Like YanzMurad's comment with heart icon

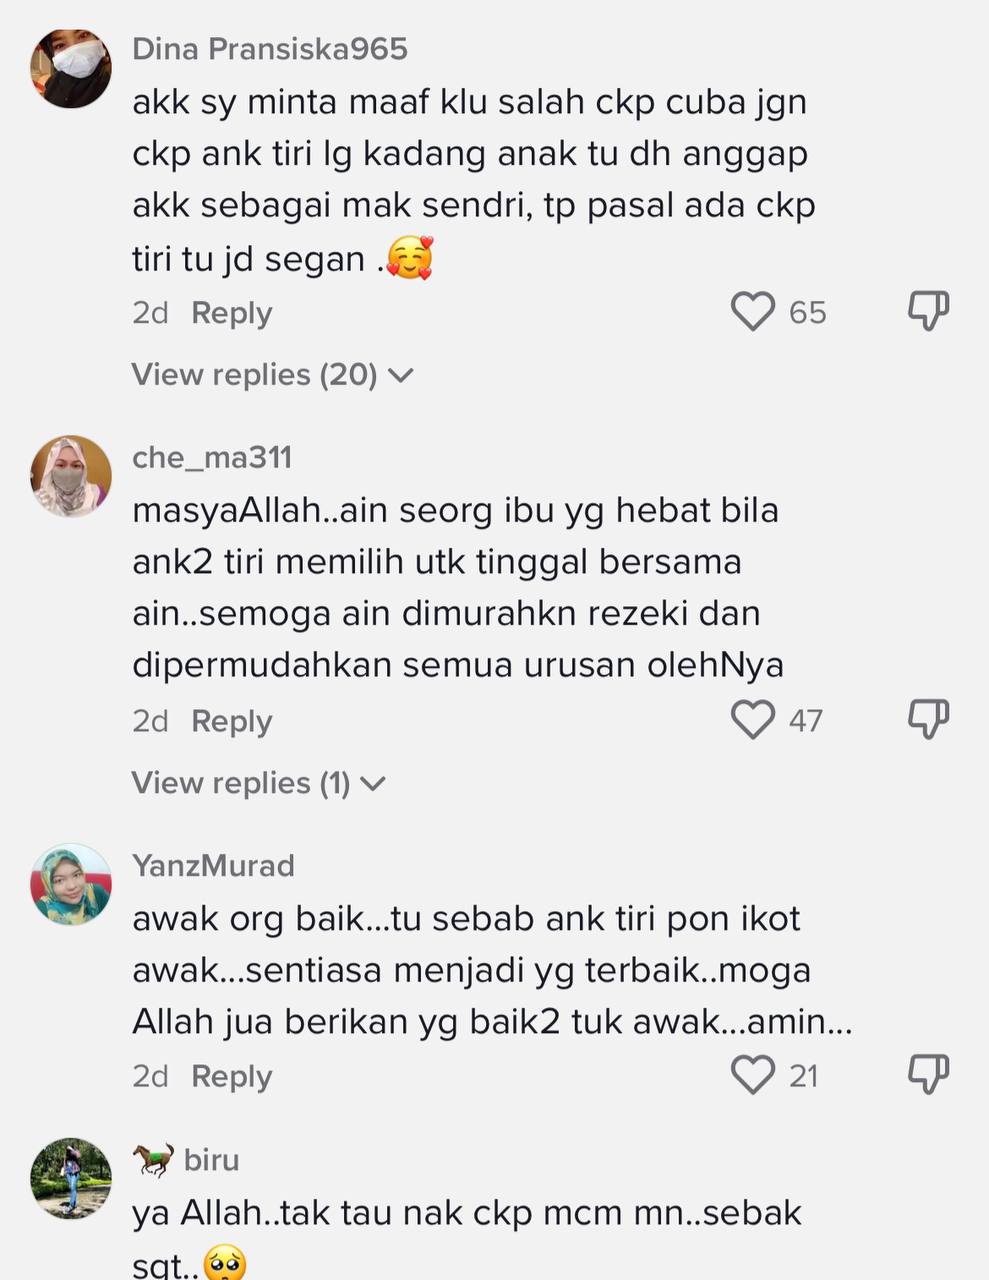[753, 1075]
